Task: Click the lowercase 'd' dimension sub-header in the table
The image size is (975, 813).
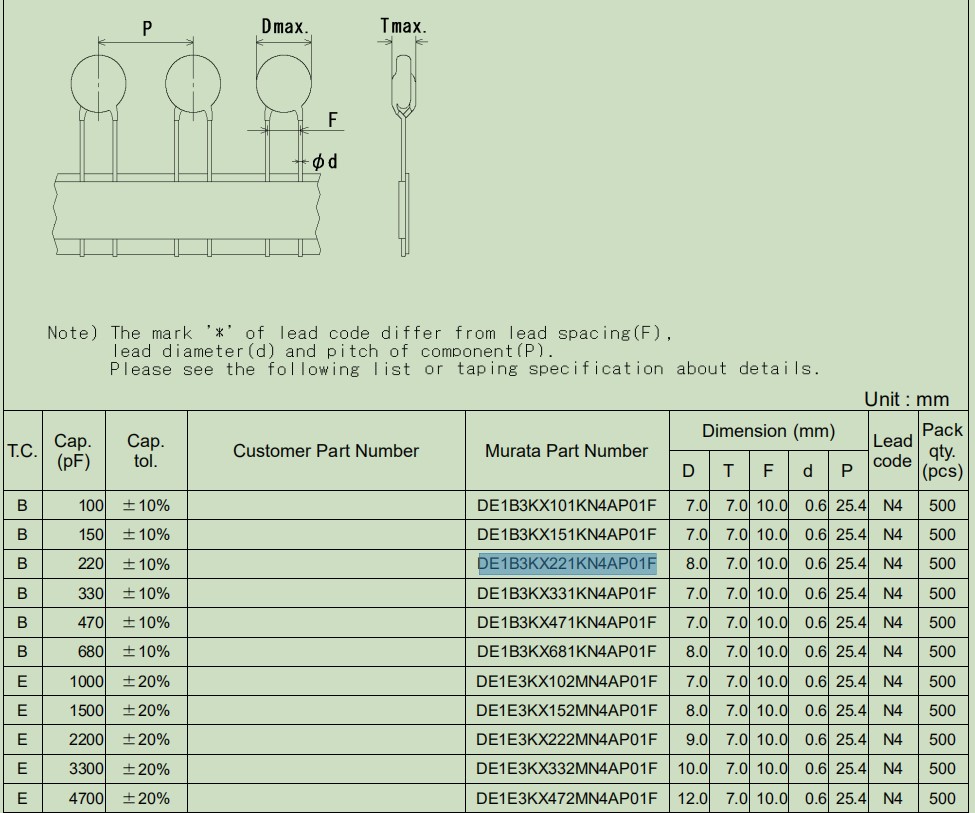Action: point(808,472)
